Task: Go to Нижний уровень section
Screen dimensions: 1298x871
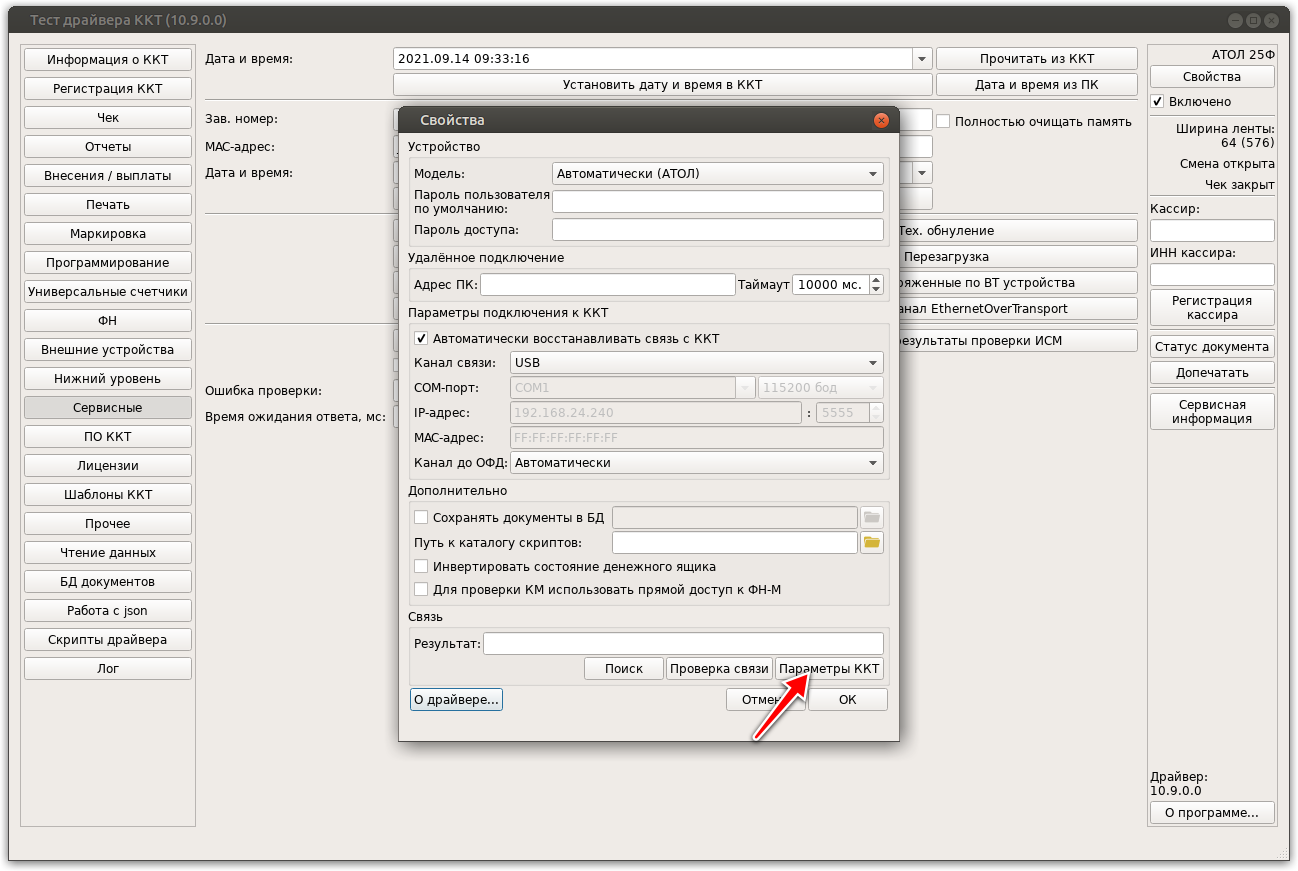Action: click(x=108, y=378)
